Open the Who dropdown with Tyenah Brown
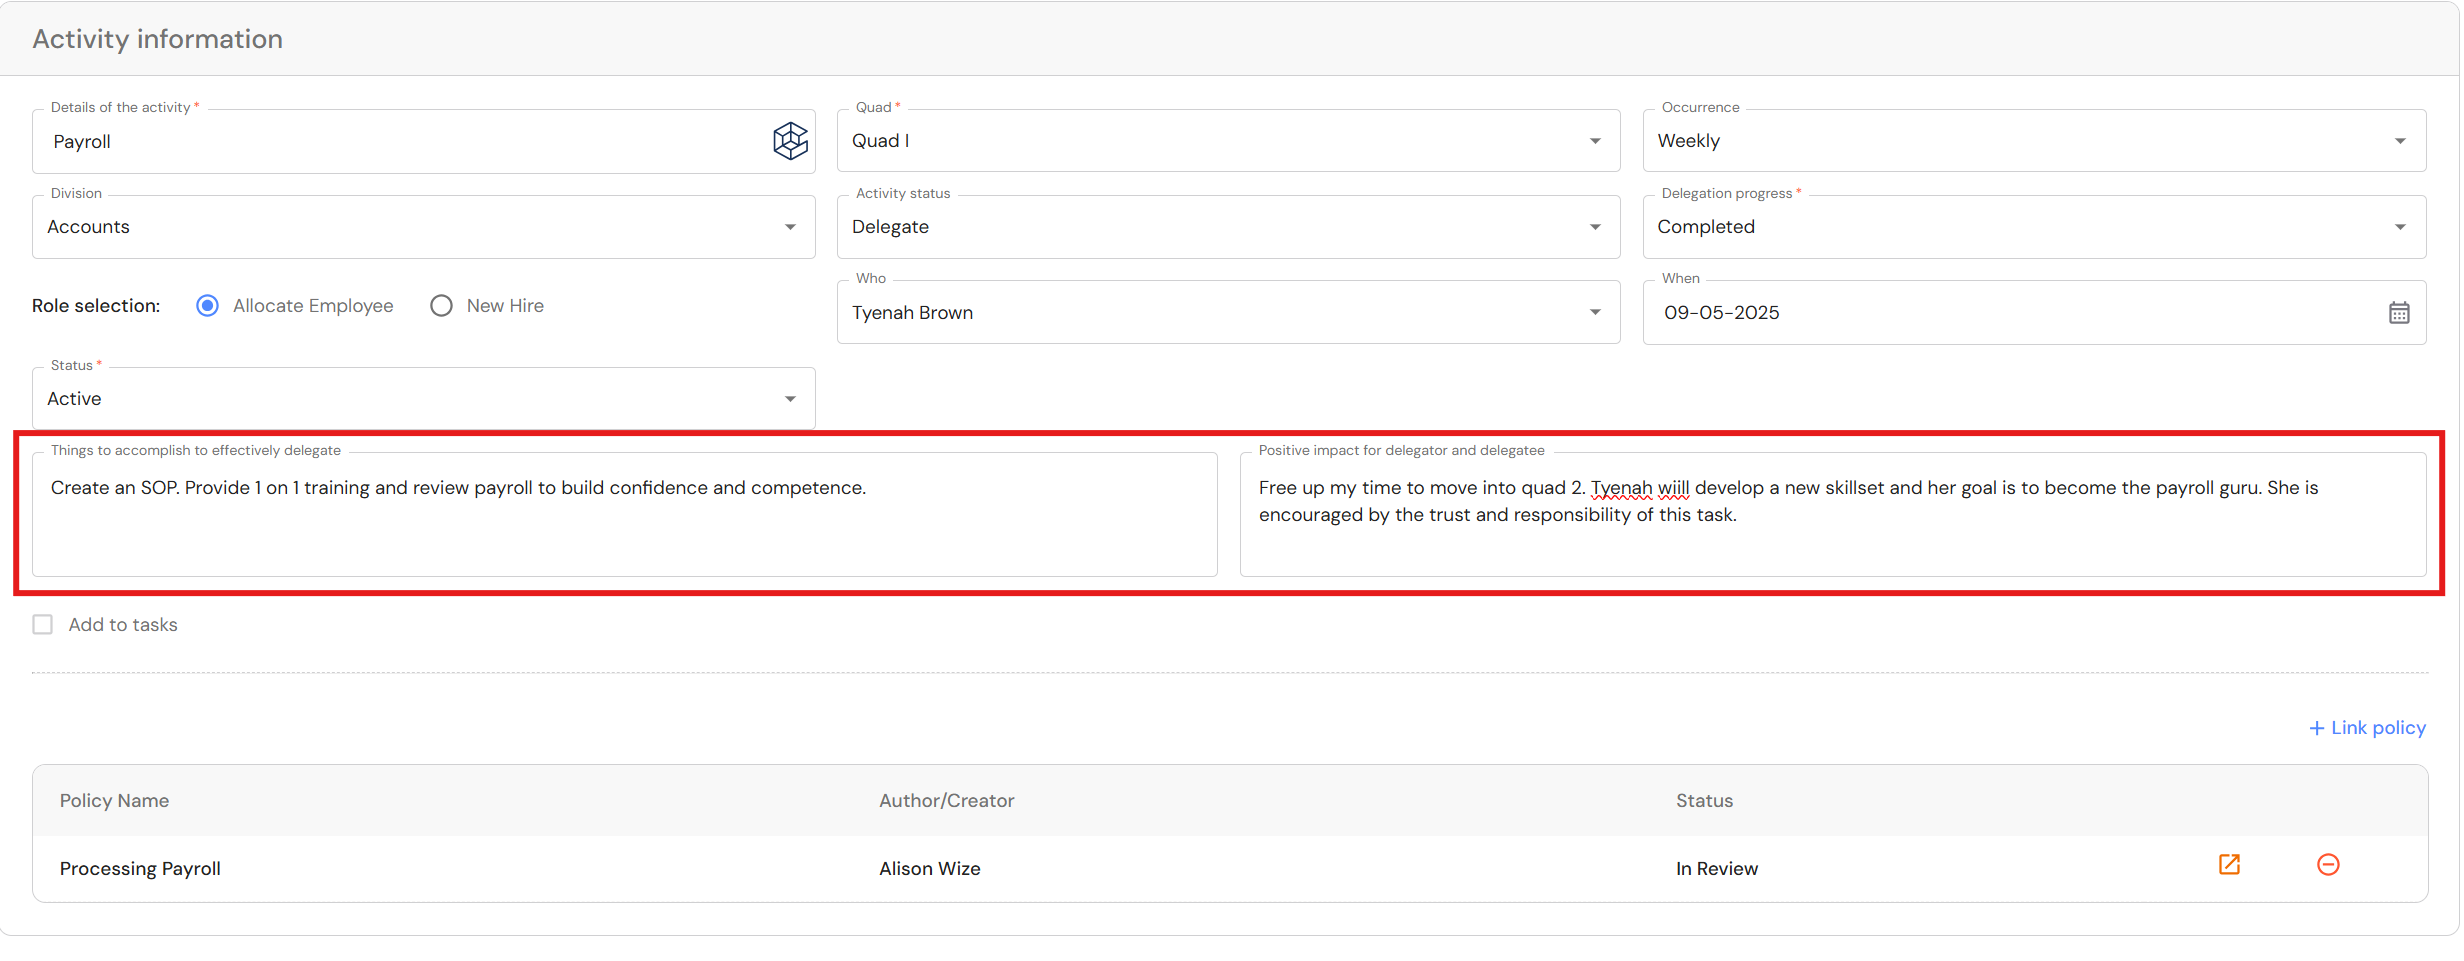The image size is (2464, 961). coord(1594,313)
